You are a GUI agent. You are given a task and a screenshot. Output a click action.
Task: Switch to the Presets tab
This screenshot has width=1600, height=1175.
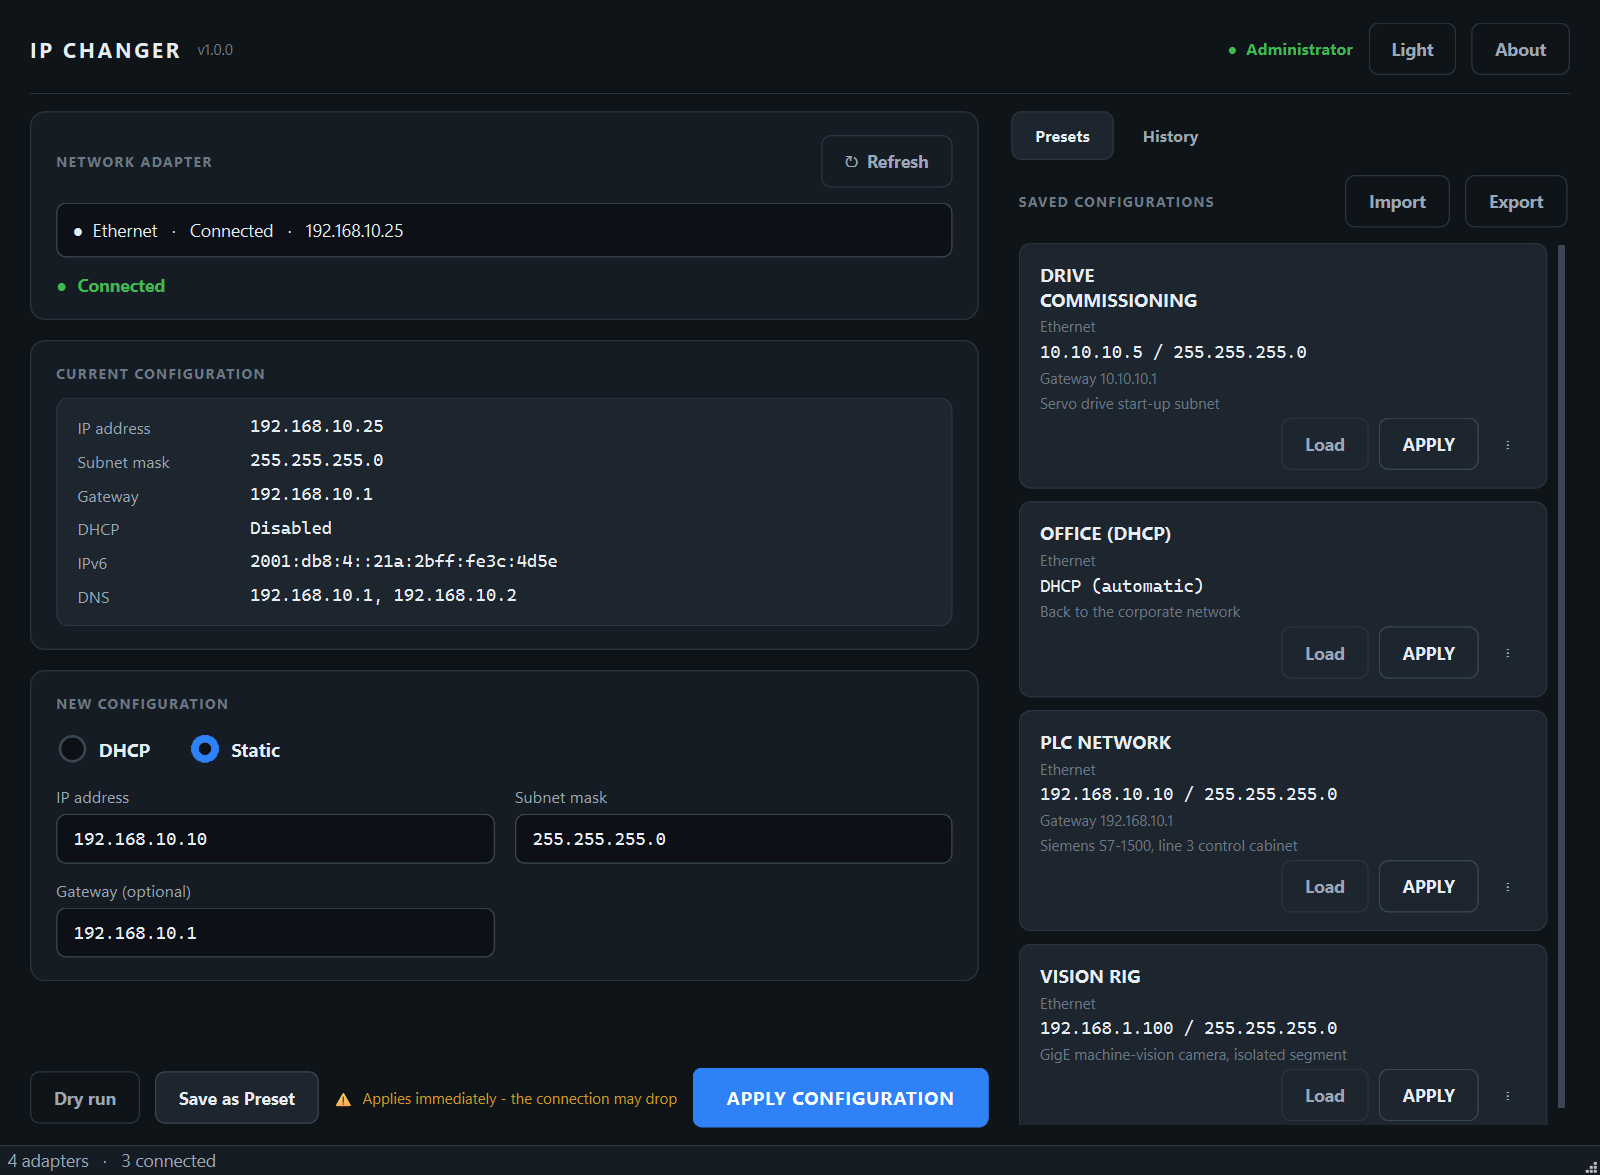pyautogui.click(x=1062, y=136)
